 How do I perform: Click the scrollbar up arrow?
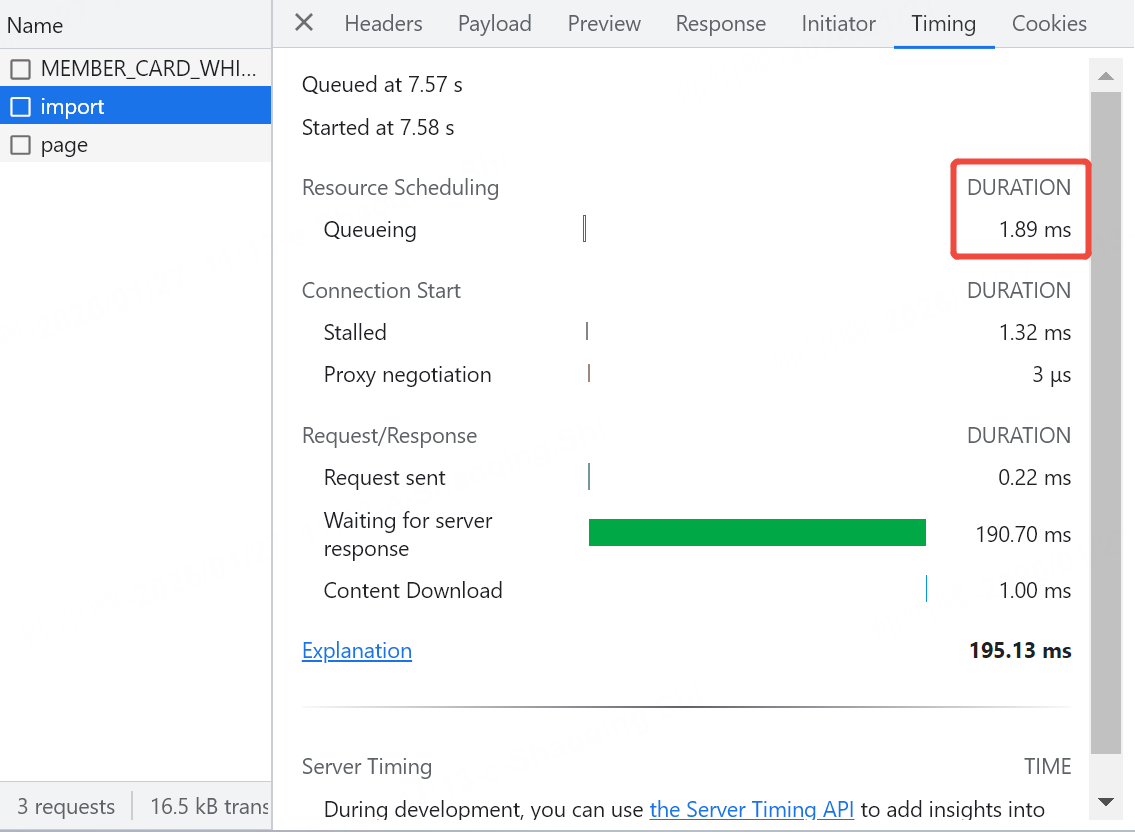(x=1105, y=76)
